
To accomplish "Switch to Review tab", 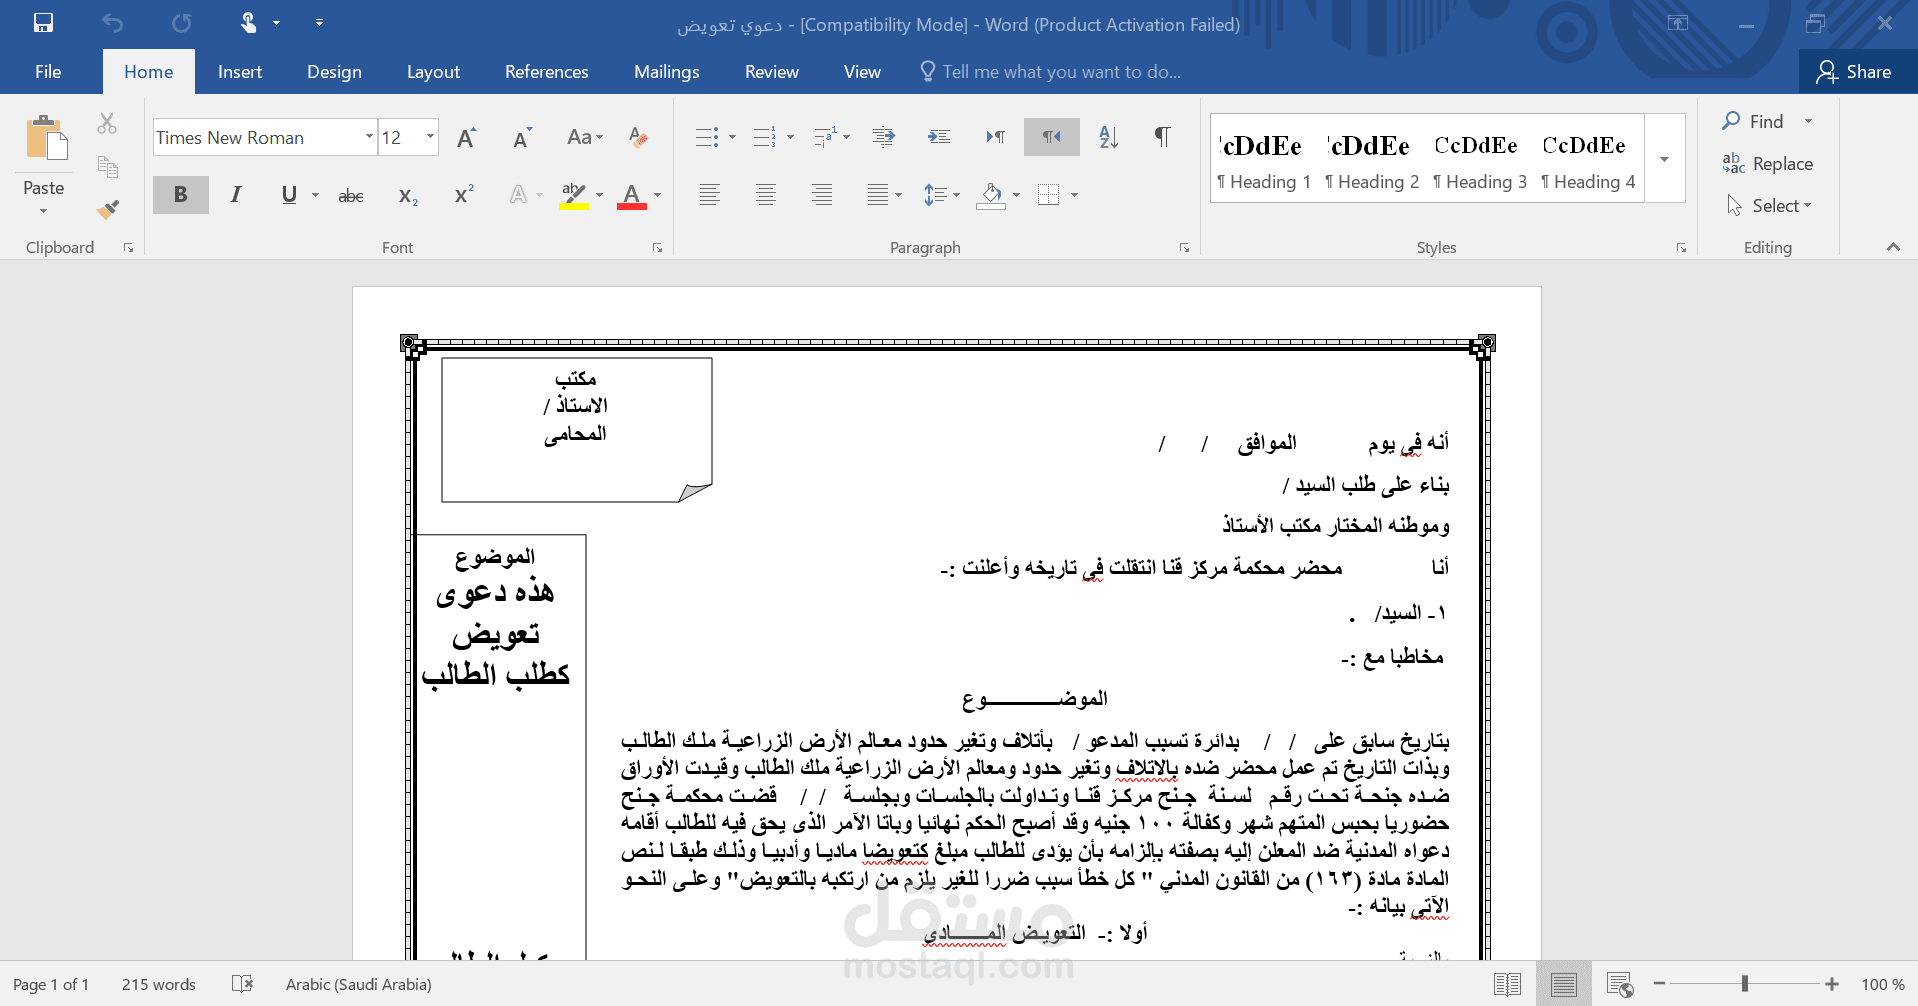I will 771,72.
